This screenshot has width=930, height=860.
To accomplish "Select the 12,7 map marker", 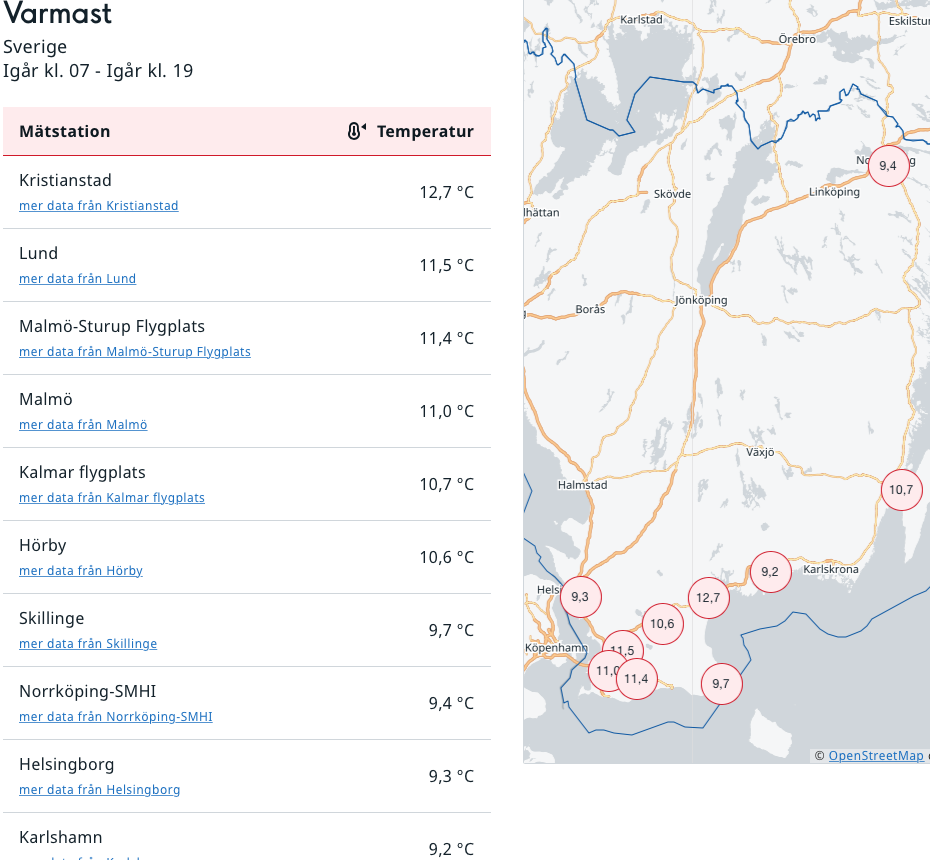I will pyautogui.click(x=708, y=598).
